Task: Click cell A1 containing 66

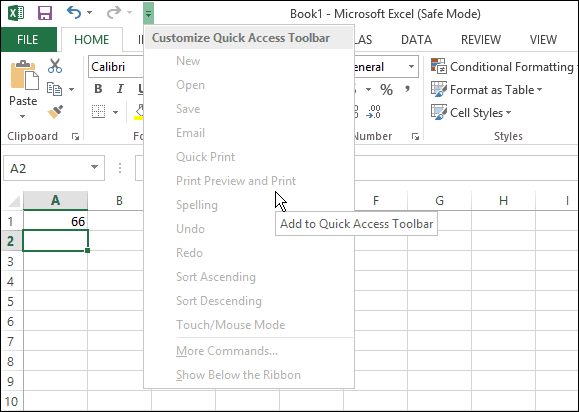Action: 55,221
